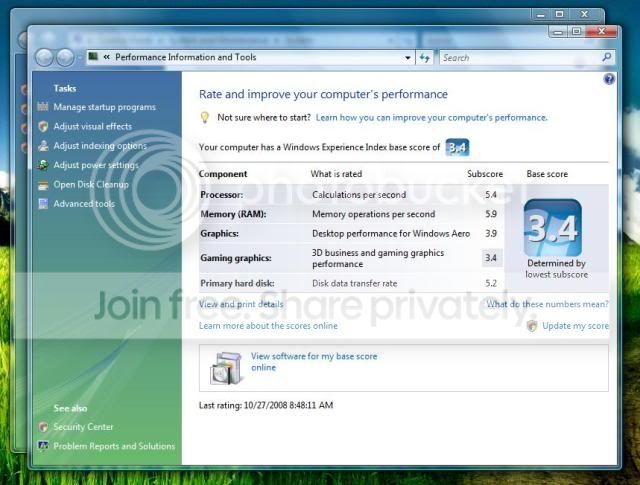Open Adjust power settings task
Viewport: 640px width, 485px height.
[96, 165]
